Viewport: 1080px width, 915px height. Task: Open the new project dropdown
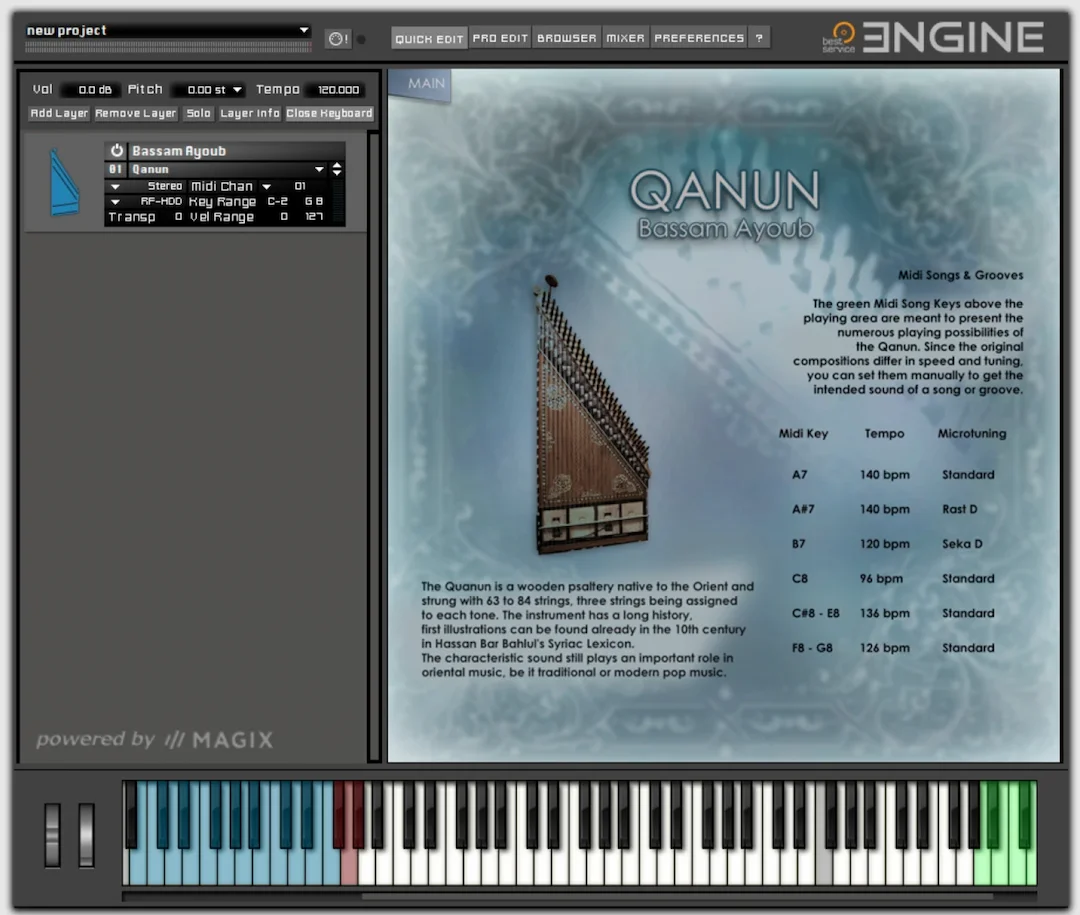tap(304, 30)
